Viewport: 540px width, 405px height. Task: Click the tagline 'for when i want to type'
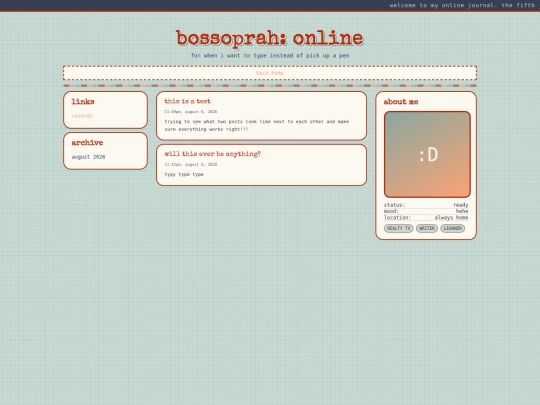coord(270,55)
